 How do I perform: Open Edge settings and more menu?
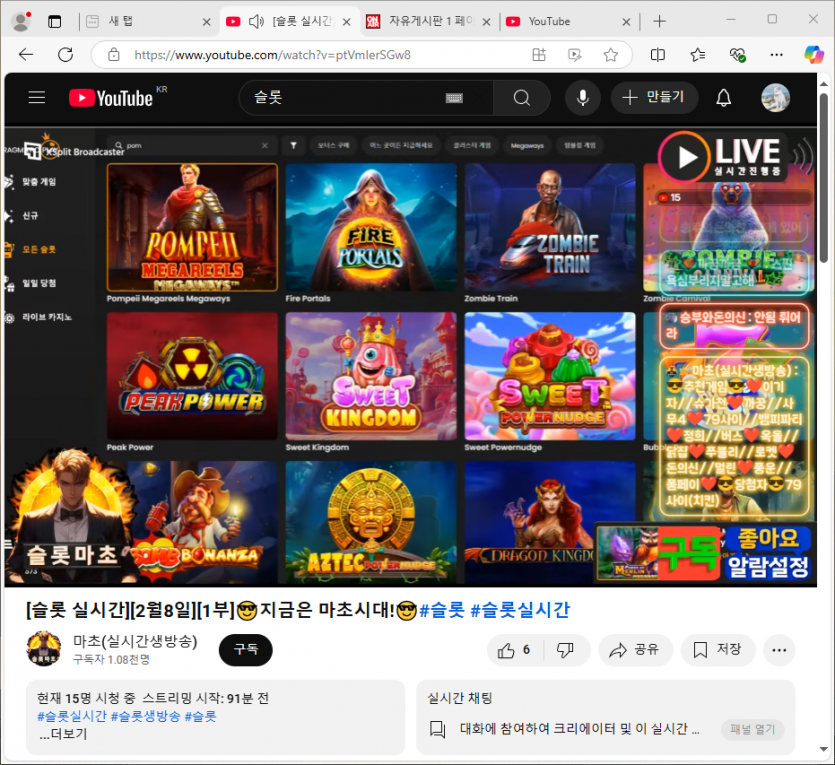[x=776, y=55]
